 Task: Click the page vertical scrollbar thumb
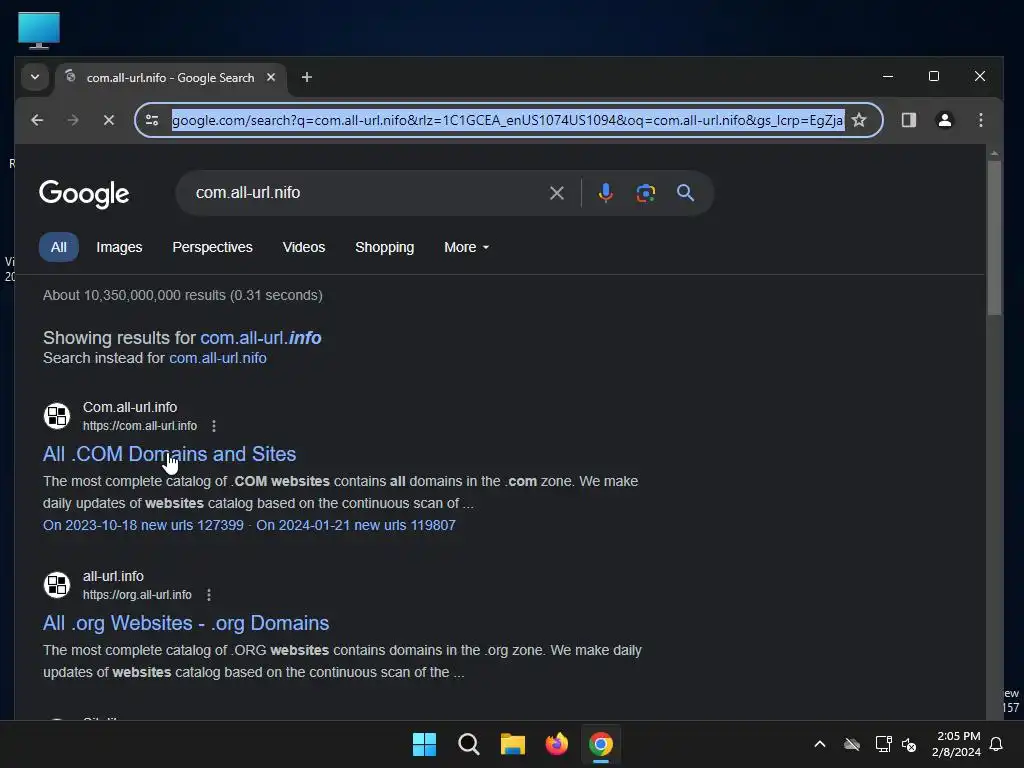994,238
